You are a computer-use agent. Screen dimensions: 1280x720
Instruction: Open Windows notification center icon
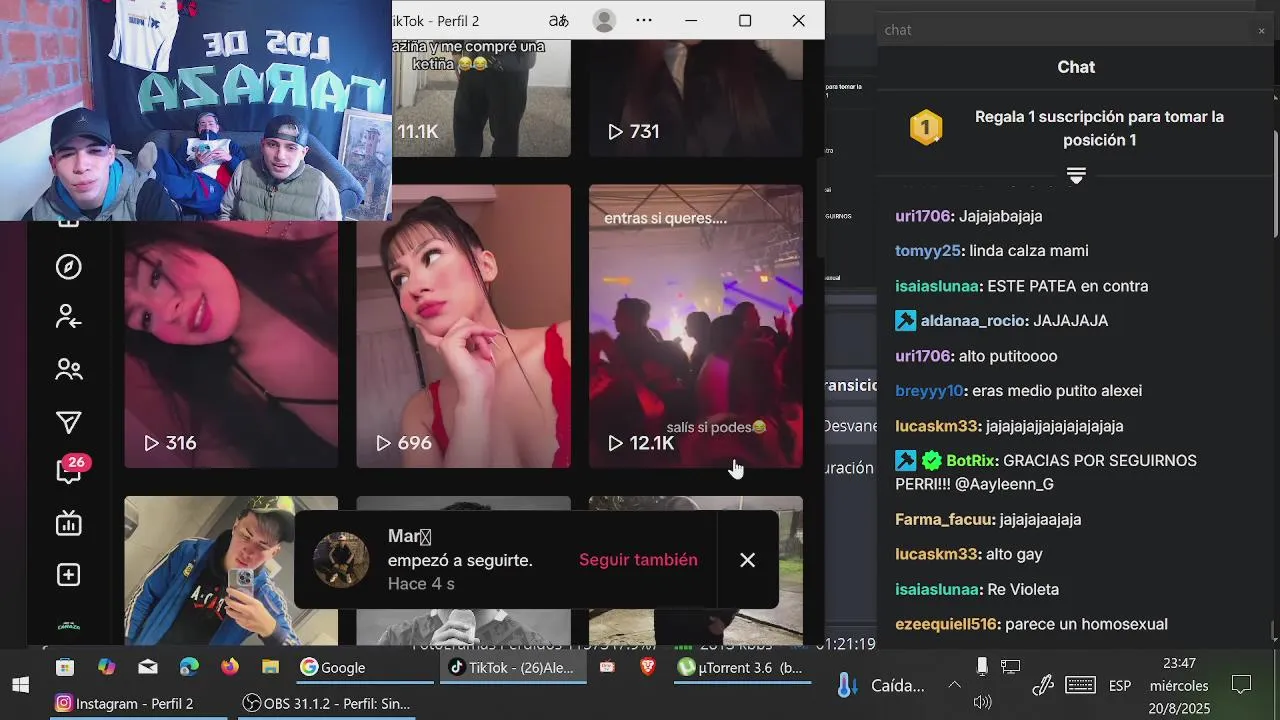[1242, 685]
